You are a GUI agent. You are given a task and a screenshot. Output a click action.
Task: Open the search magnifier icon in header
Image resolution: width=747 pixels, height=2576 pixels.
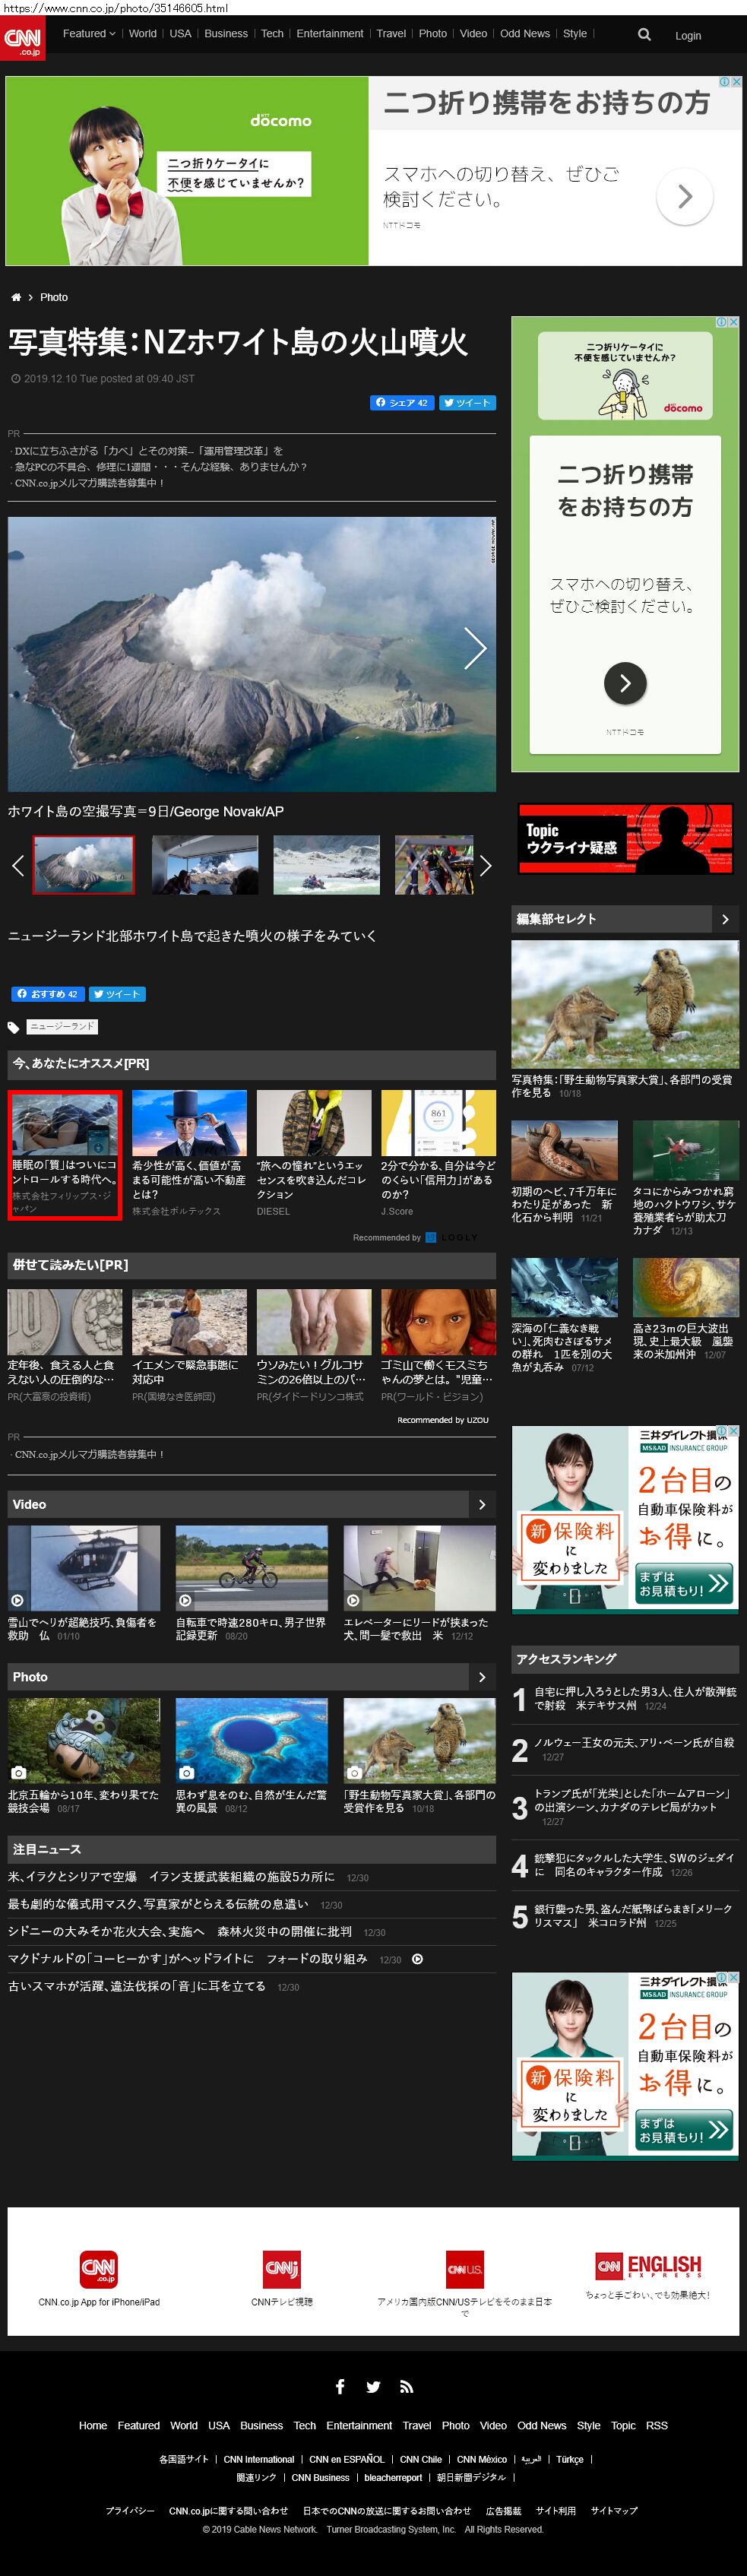click(644, 35)
